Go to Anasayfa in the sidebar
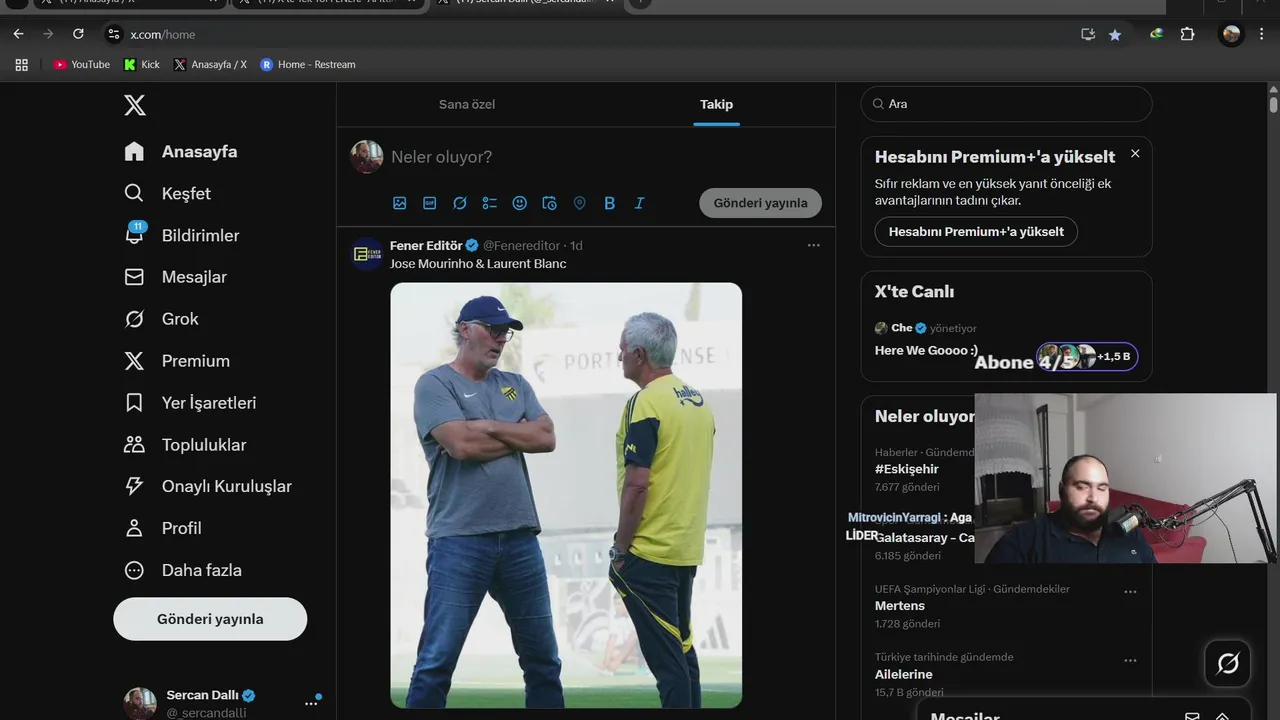This screenshot has width=1280, height=720. (181, 152)
